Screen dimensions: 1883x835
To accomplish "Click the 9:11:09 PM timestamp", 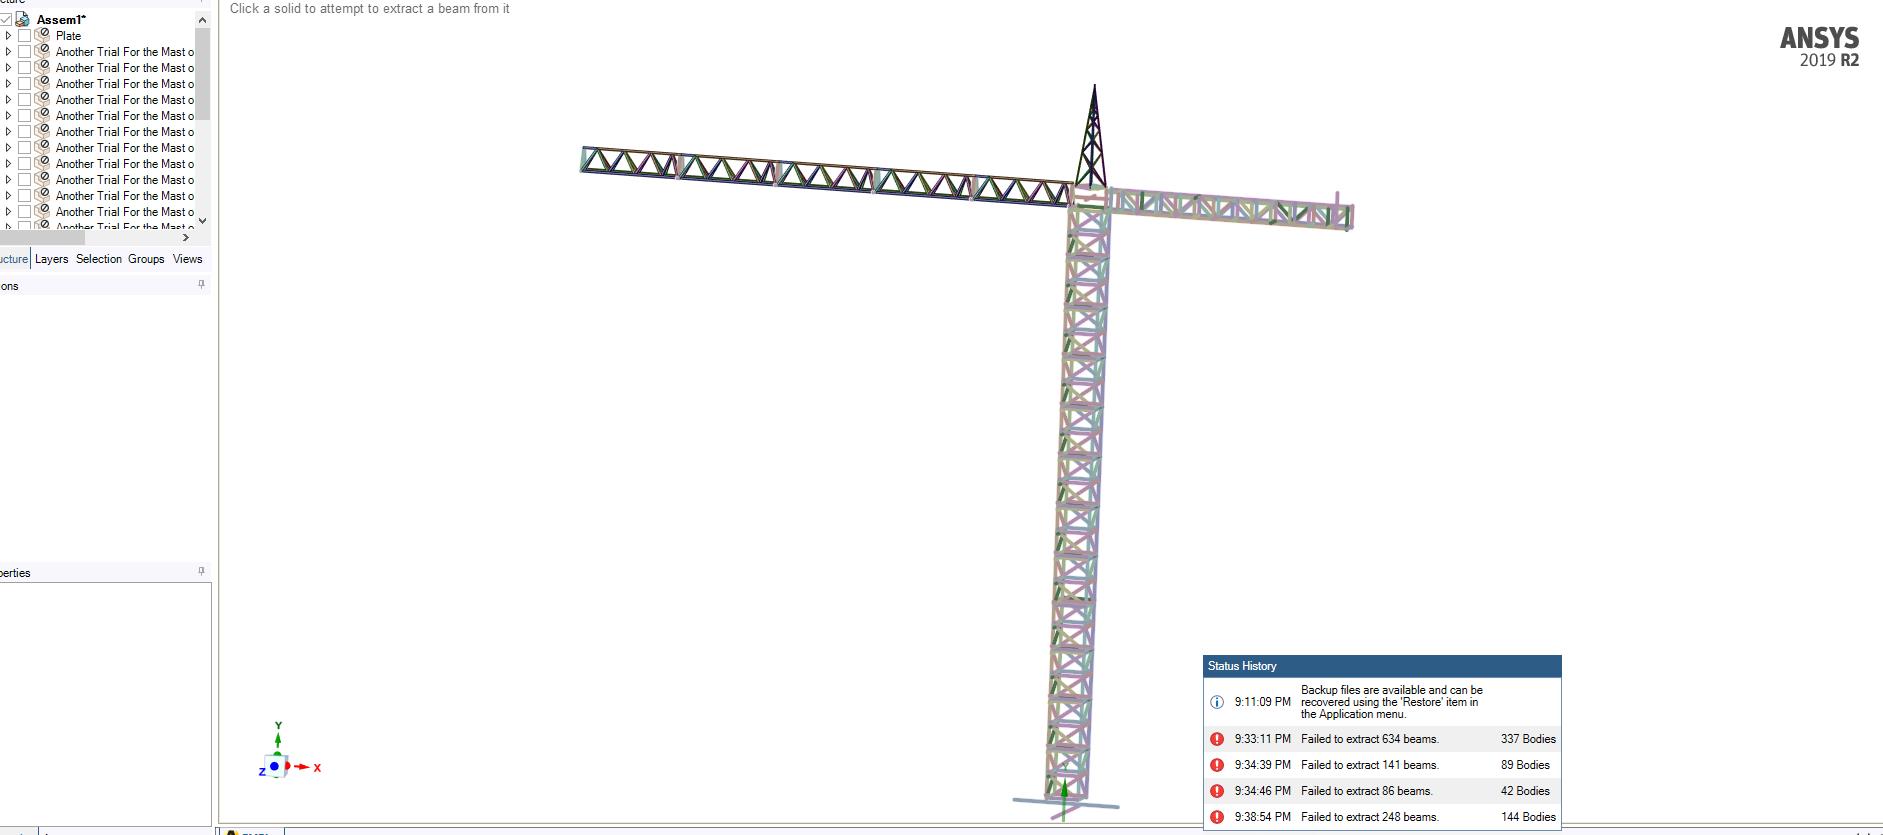I will pyautogui.click(x=1262, y=702).
